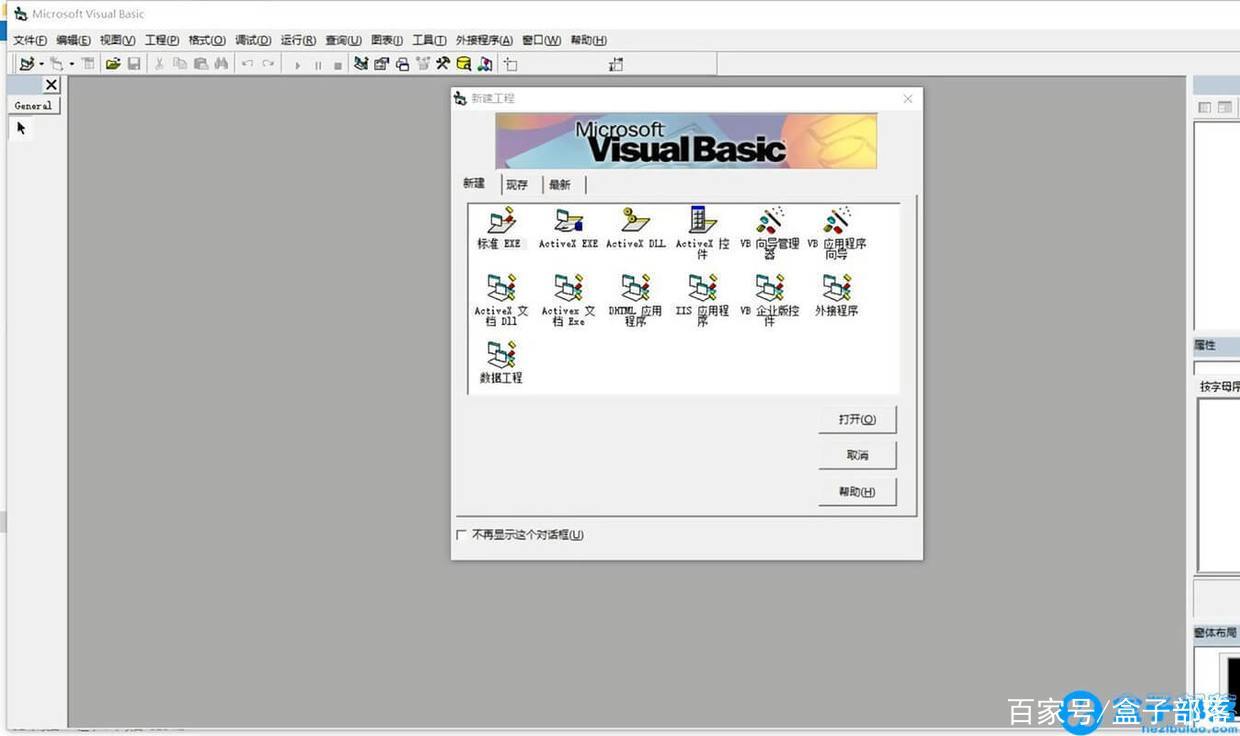Click the Find binoculars toolbar icon
The height and width of the screenshot is (736, 1240).
click(x=221, y=64)
